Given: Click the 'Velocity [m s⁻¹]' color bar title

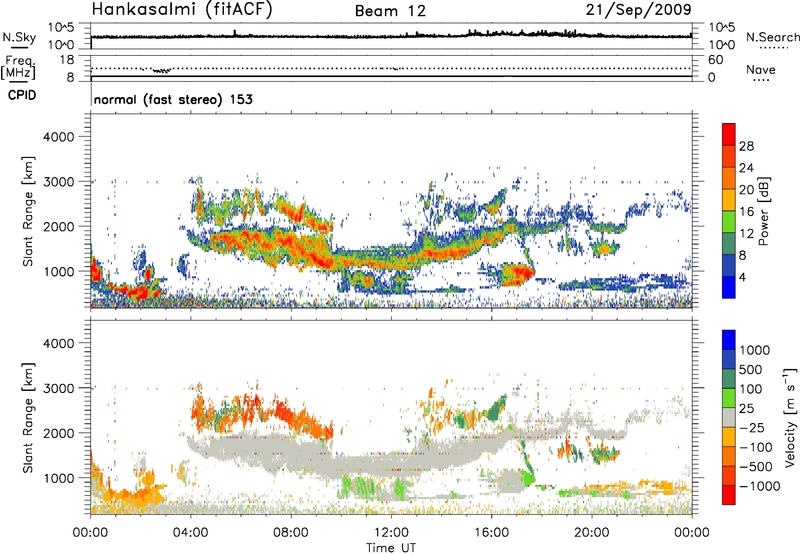Looking at the screenshot, I should point(790,417).
